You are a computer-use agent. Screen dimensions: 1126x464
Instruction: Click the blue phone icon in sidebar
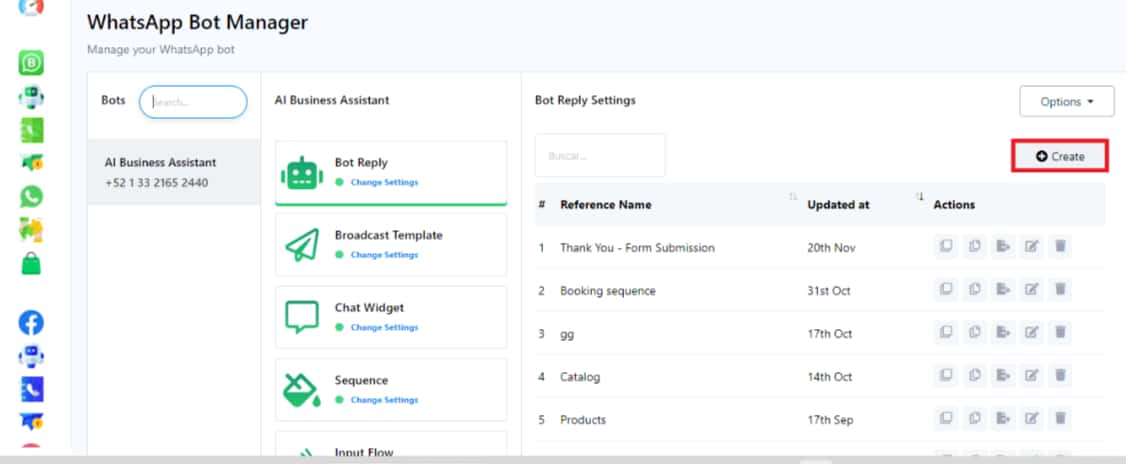pyautogui.click(x=31, y=388)
